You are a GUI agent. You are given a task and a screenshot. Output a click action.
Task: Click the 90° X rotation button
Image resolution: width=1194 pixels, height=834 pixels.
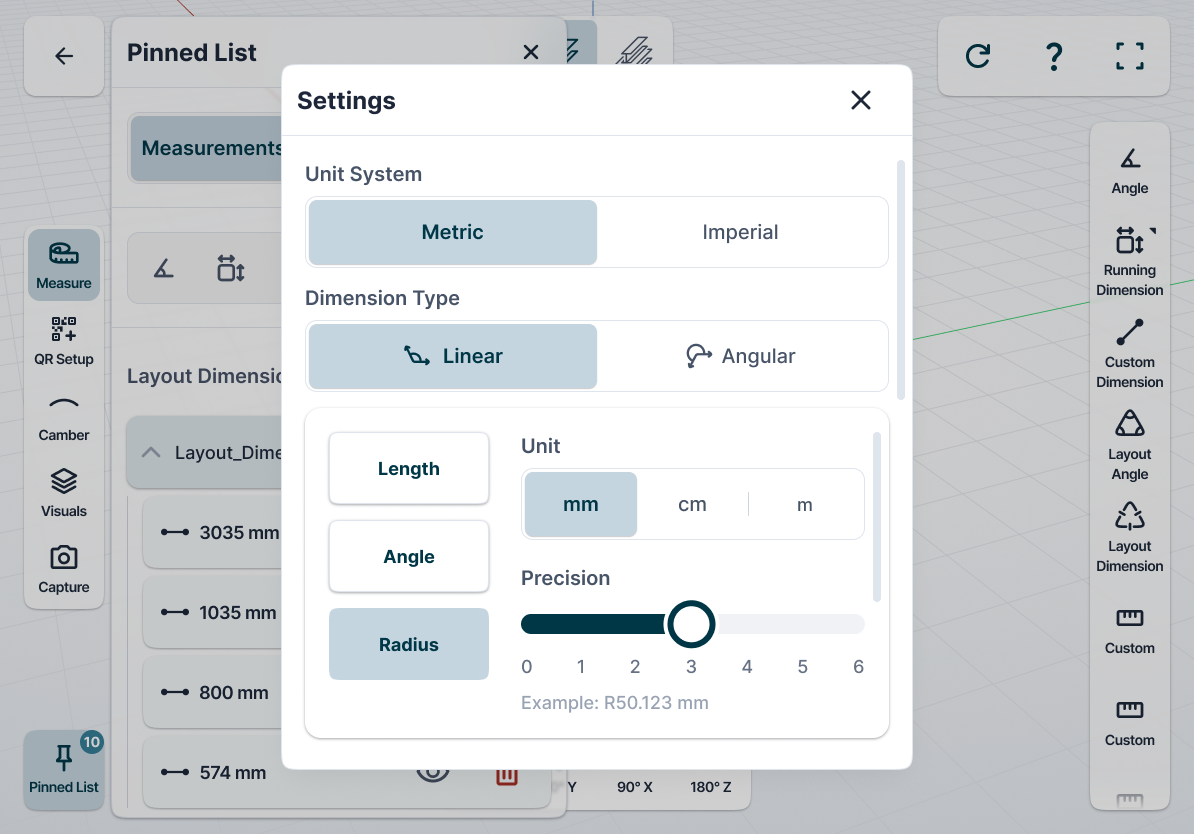pos(634,787)
